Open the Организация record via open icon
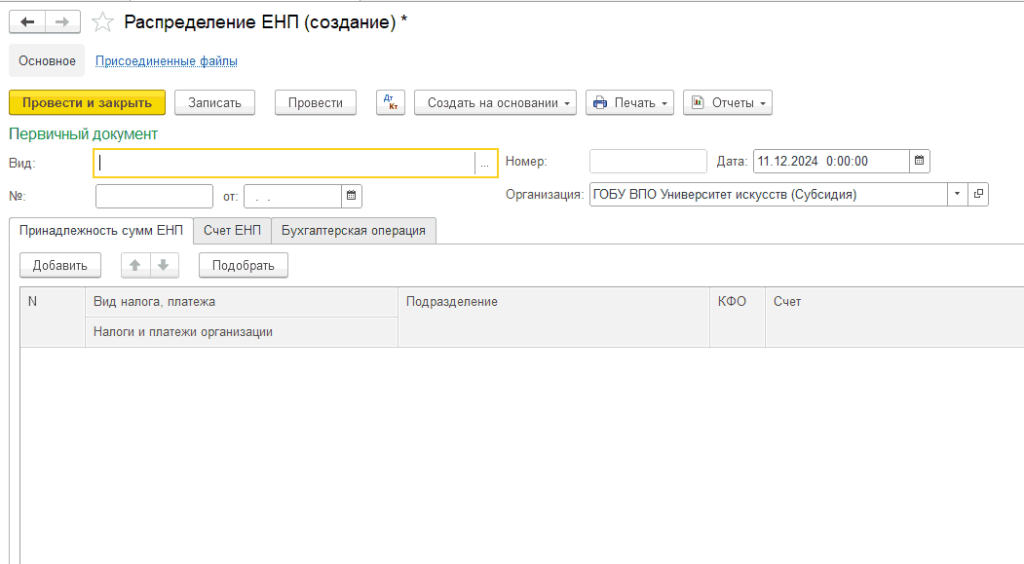The image size is (1024, 564). pos(978,194)
